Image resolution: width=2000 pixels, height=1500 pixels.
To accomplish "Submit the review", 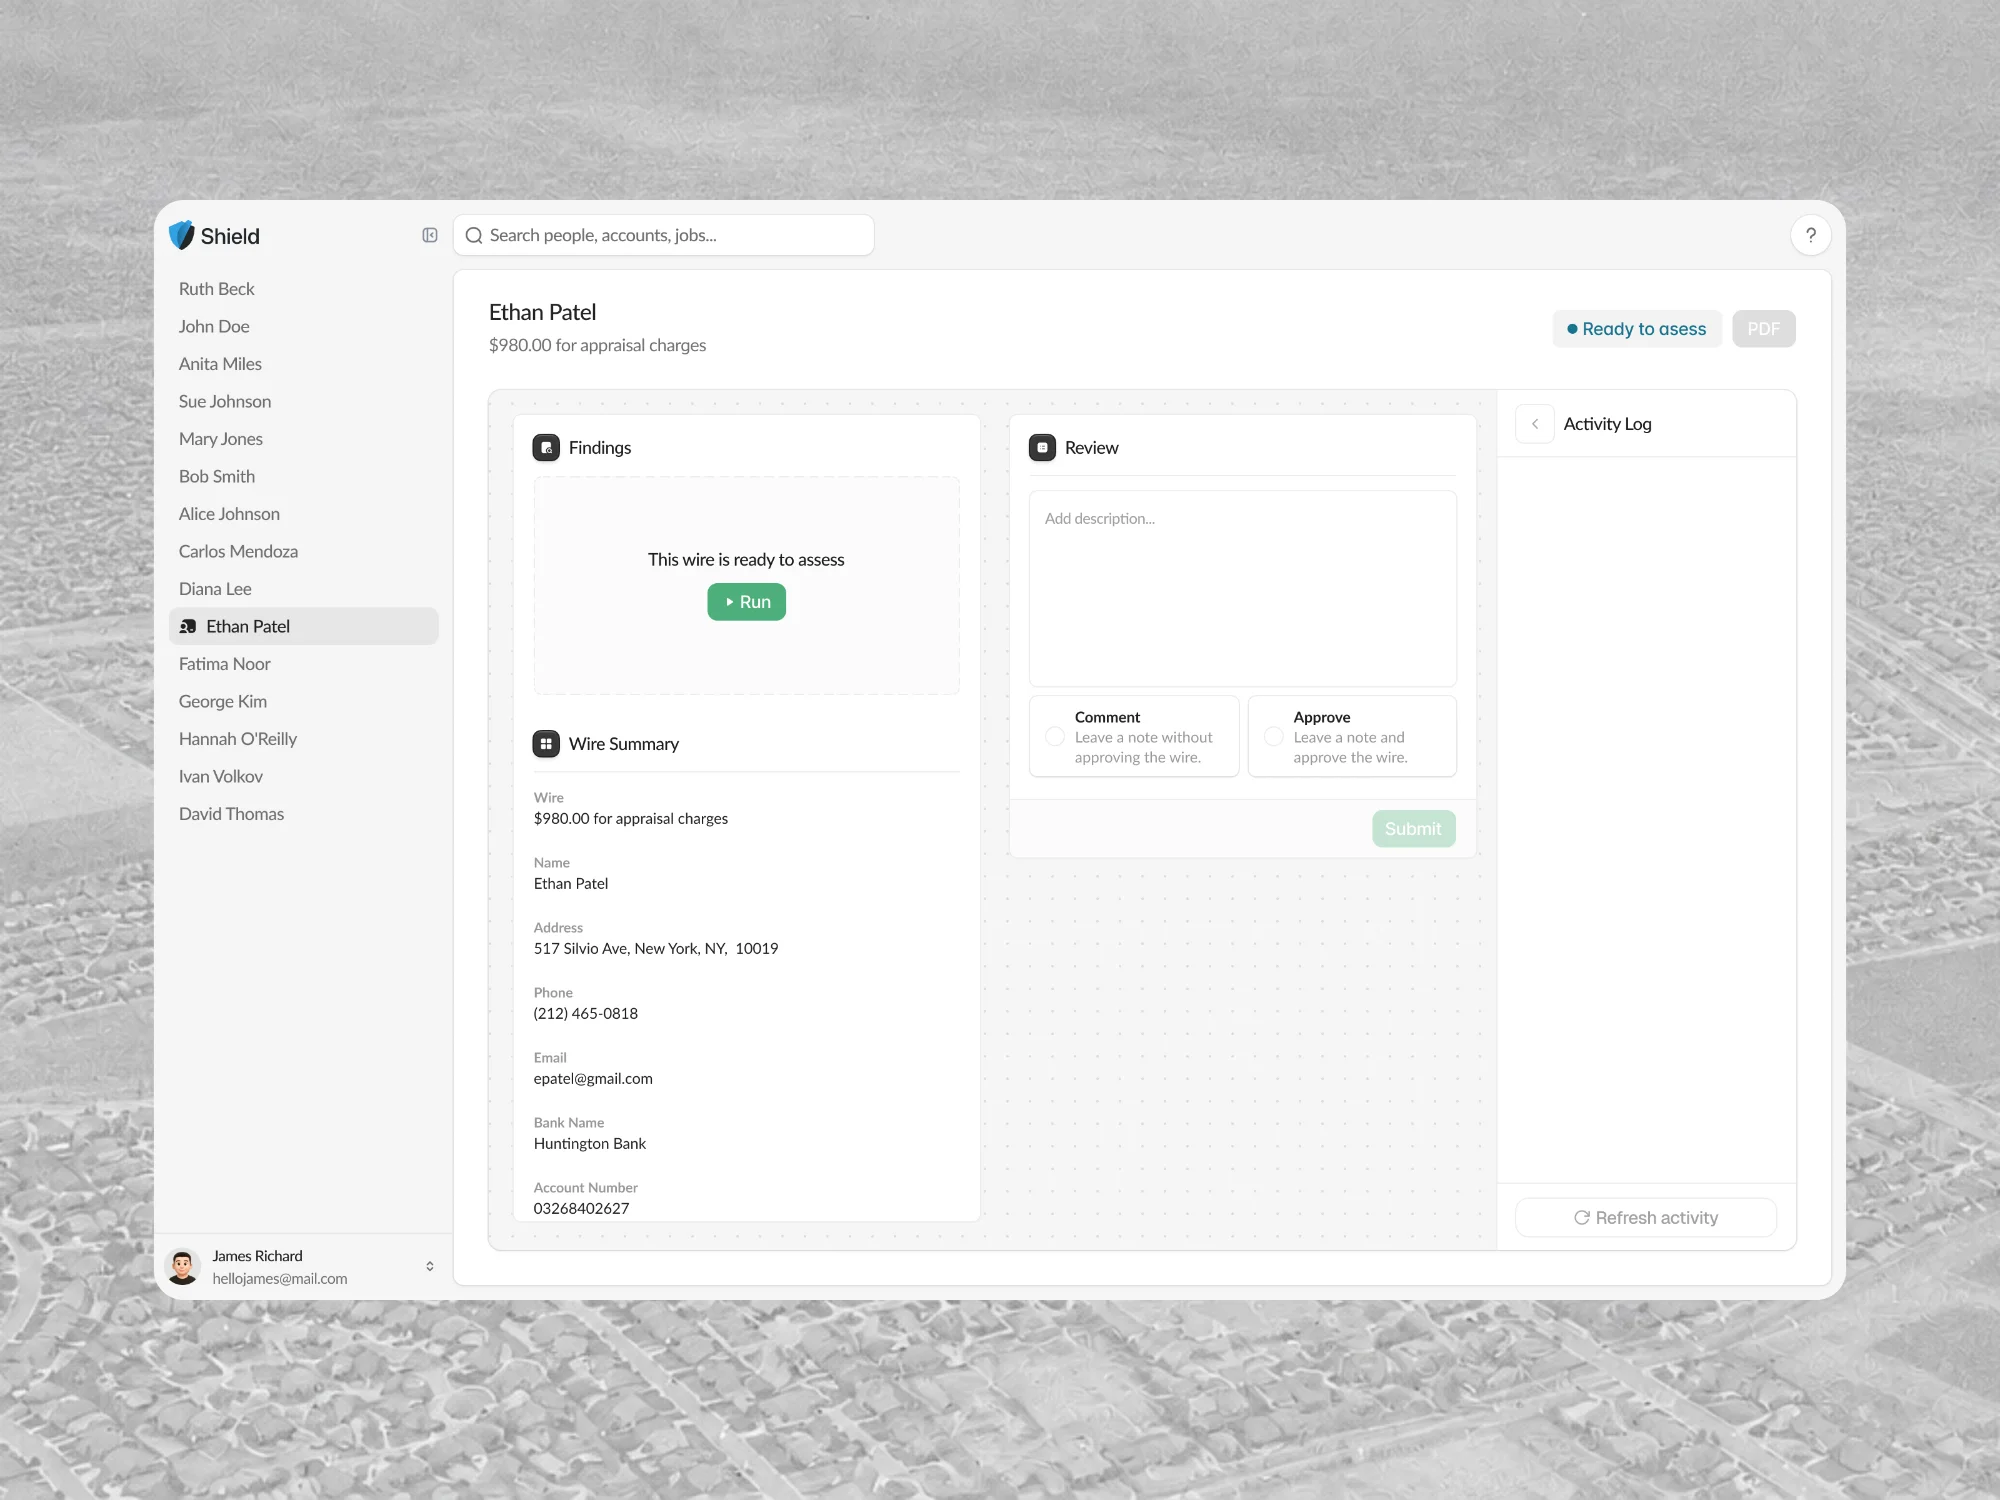I will (x=1413, y=829).
